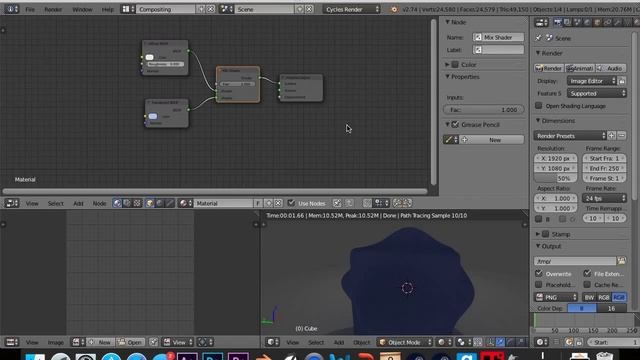Open the node editor type selector icon

pos(11,203)
